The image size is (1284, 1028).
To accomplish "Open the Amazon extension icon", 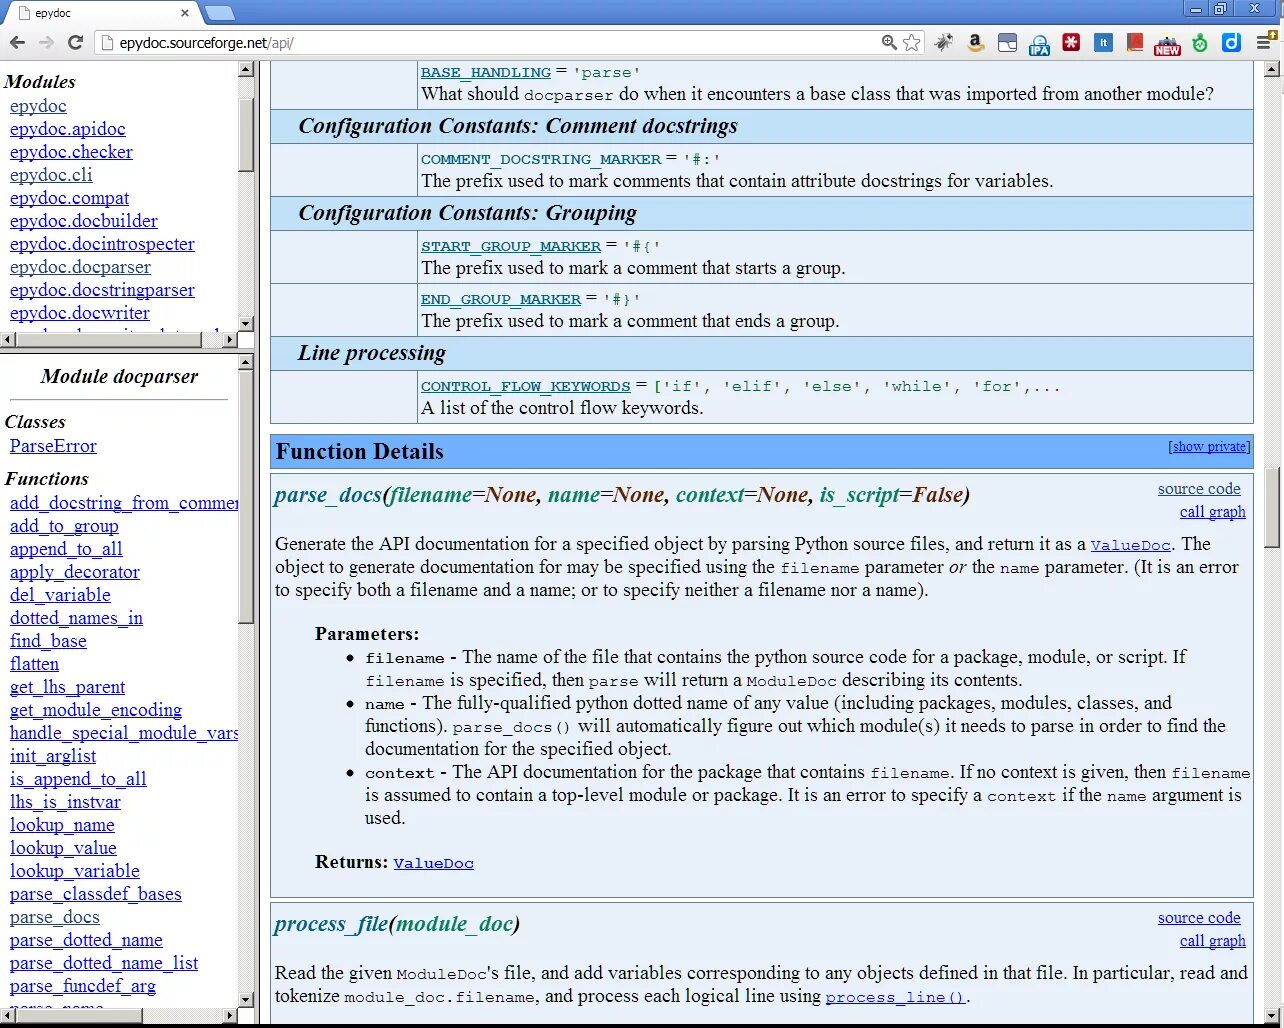I will [975, 42].
